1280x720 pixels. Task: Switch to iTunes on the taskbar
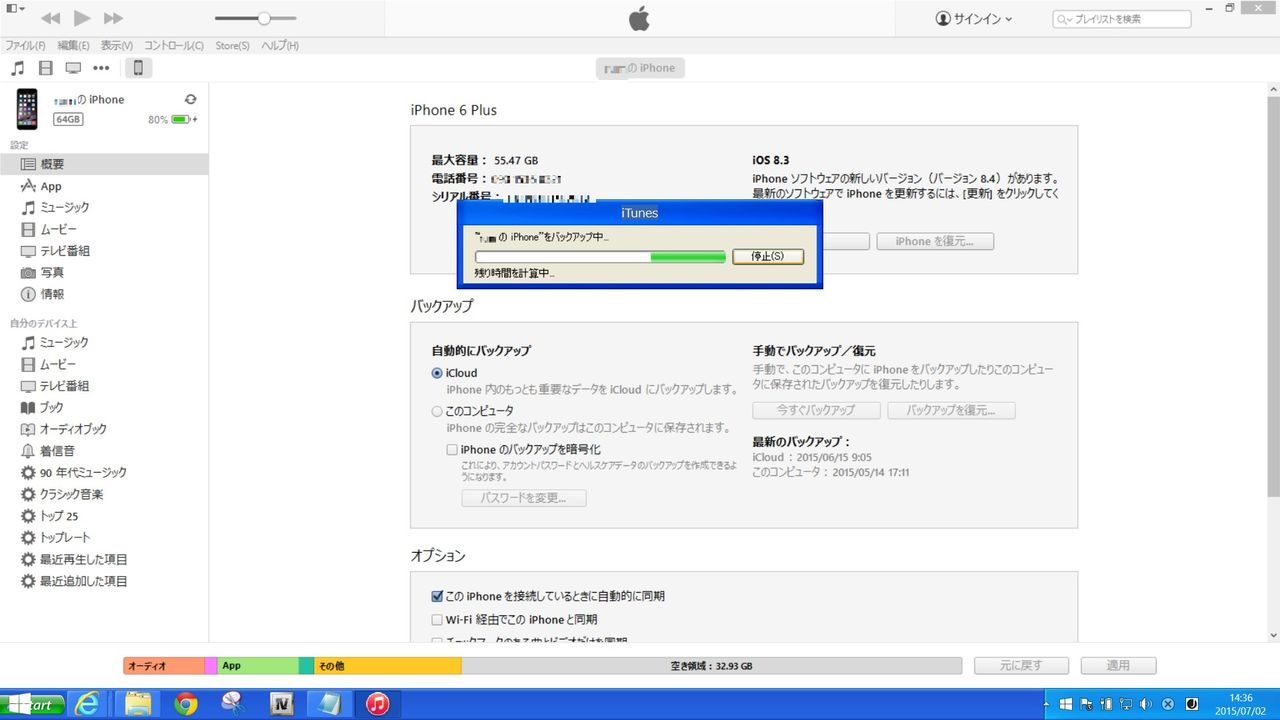click(x=376, y=704)
